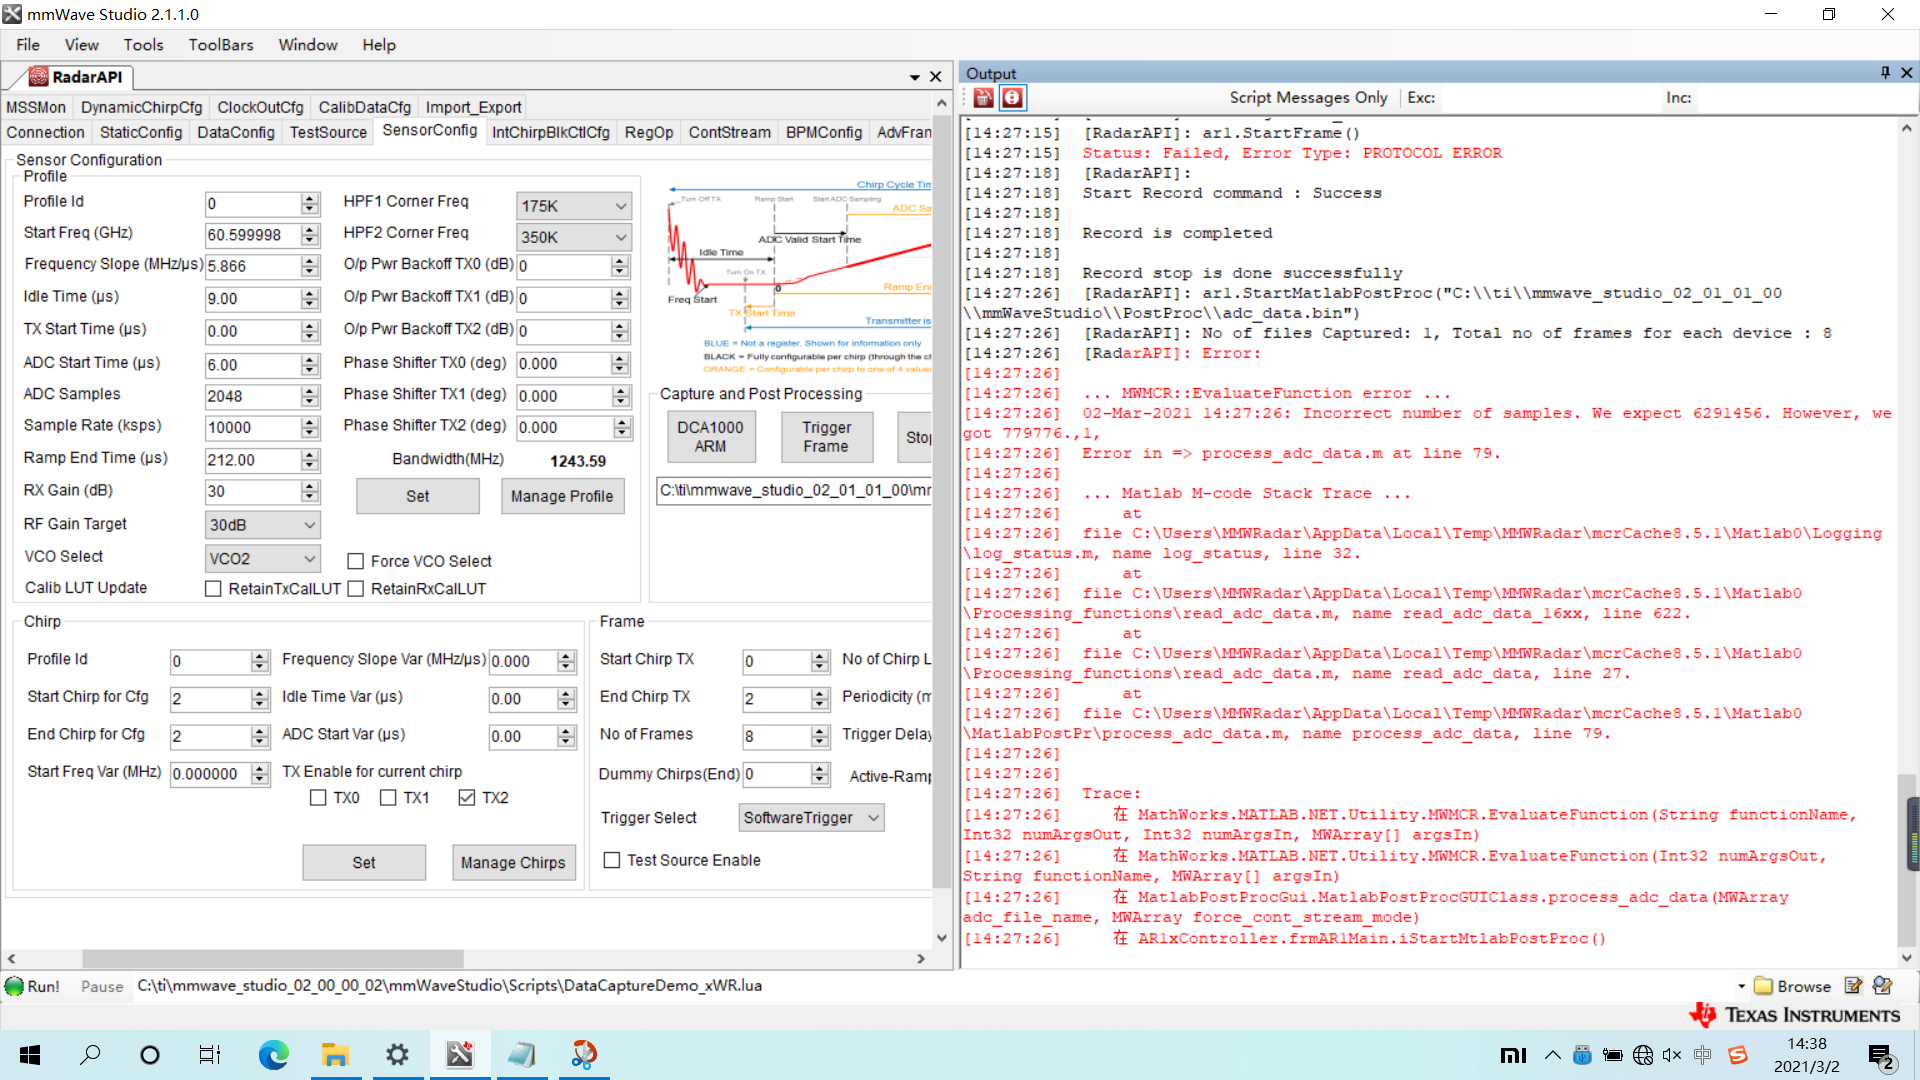Open the Windows Start menu
Image resolution: width=1920 pixels, height=1080 pixels.
(x=30, y=1055)
